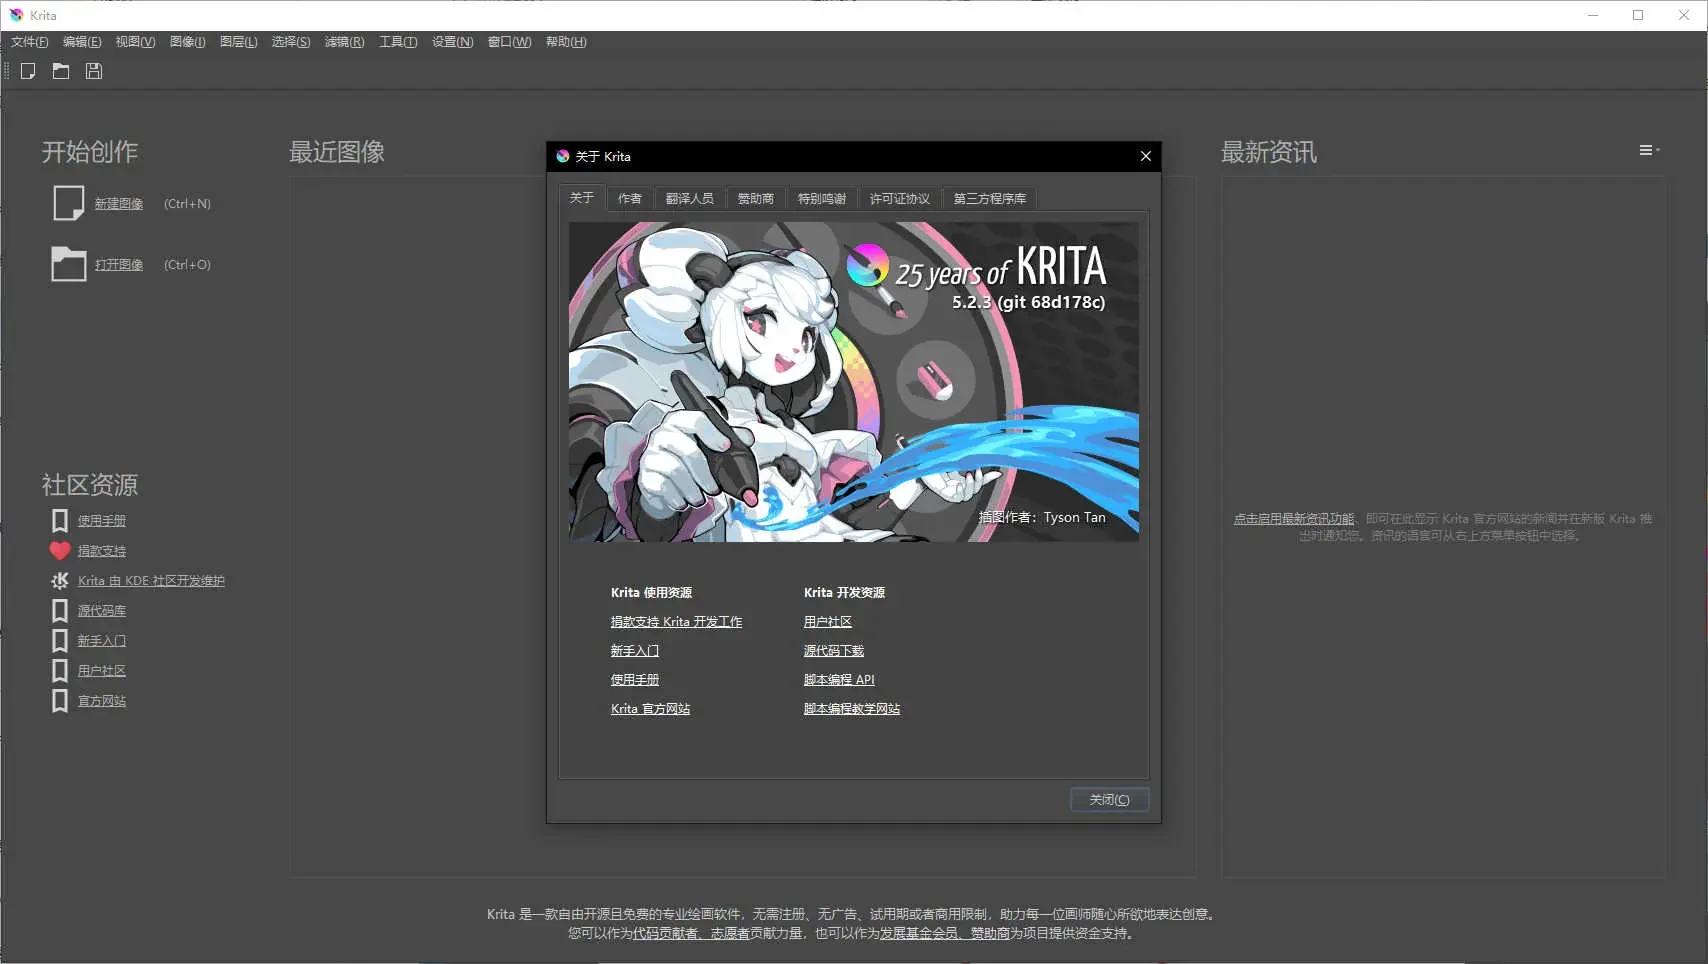Viewport: 1708px width, 964px height.
Task: Open the 图像(I) menu
Action: coord(188,42)
